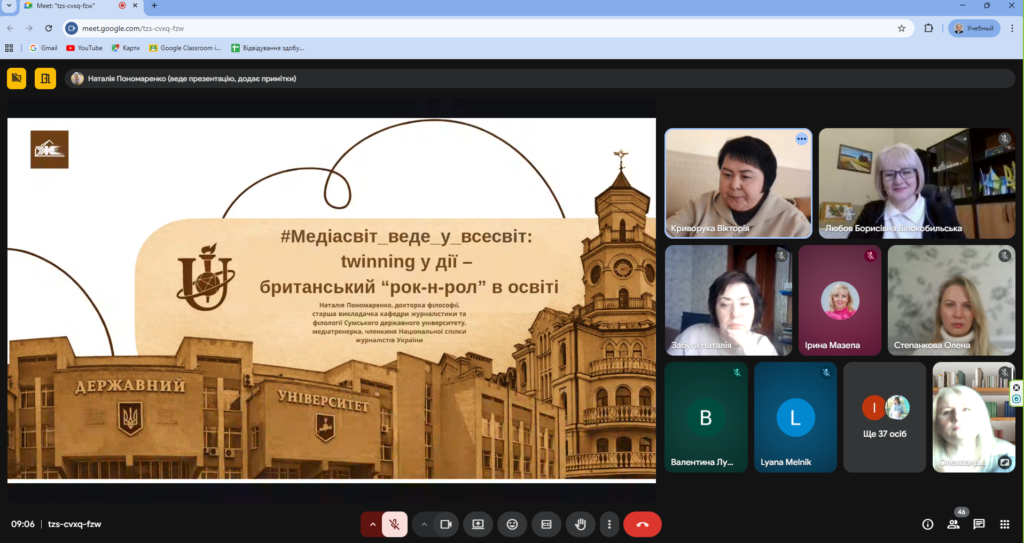Open a new browser tab

click(154, 6)
